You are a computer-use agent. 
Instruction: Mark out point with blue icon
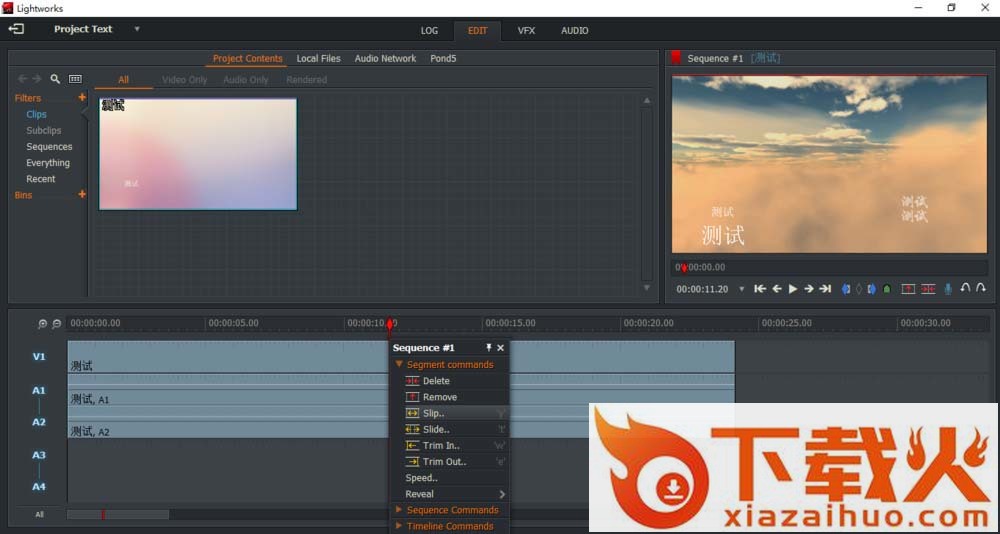pos(871,289)
